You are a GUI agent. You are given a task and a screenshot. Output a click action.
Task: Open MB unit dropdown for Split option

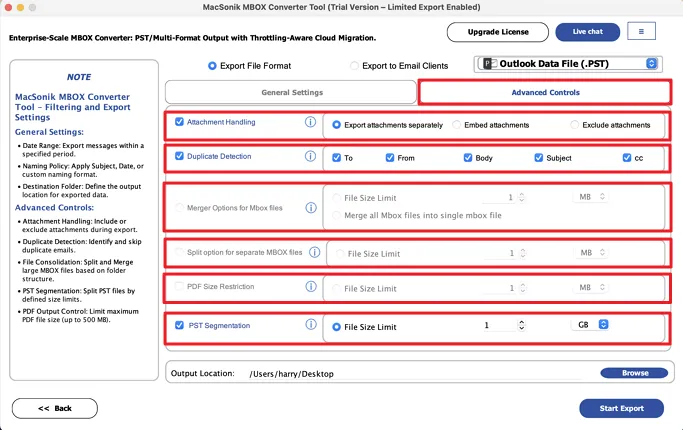click(x=592, y=253)
